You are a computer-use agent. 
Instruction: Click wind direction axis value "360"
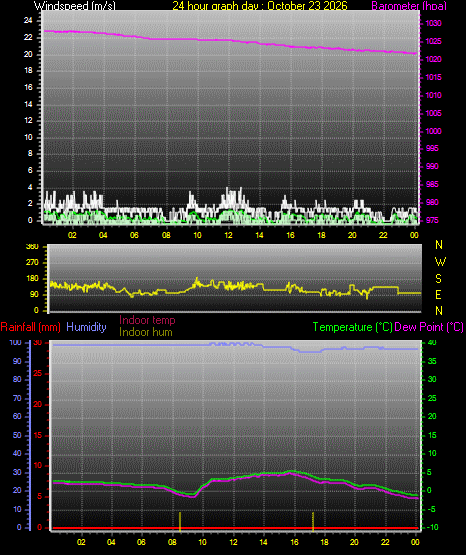(x=32, y=246)
